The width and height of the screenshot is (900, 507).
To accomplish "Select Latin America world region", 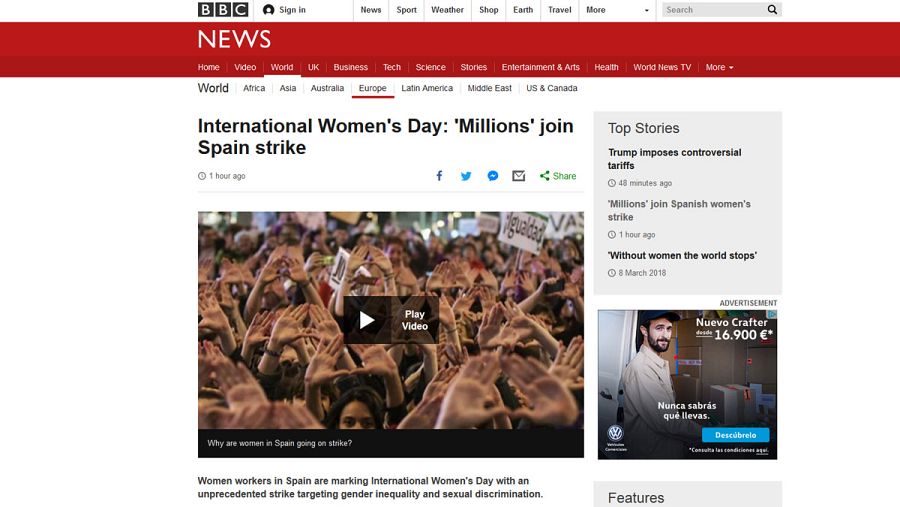I will 427,88.
